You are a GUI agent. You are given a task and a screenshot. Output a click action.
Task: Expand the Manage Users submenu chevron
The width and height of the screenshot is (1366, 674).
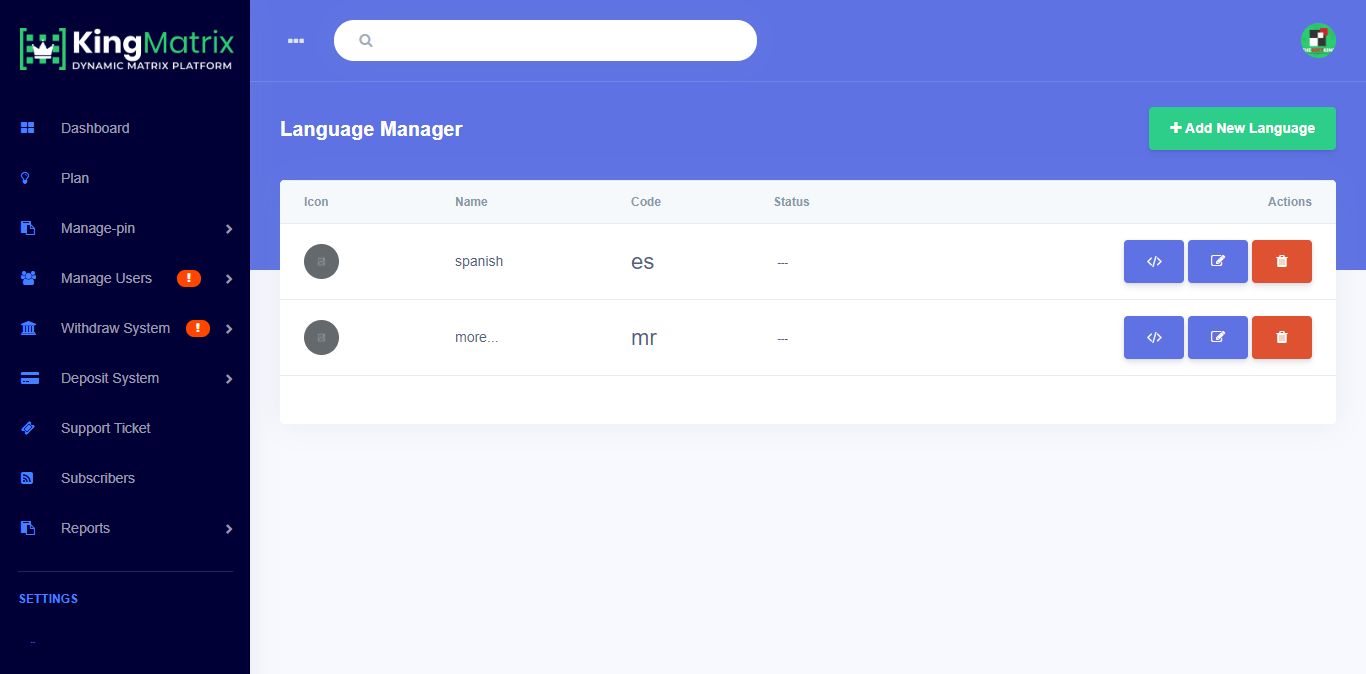229,279
